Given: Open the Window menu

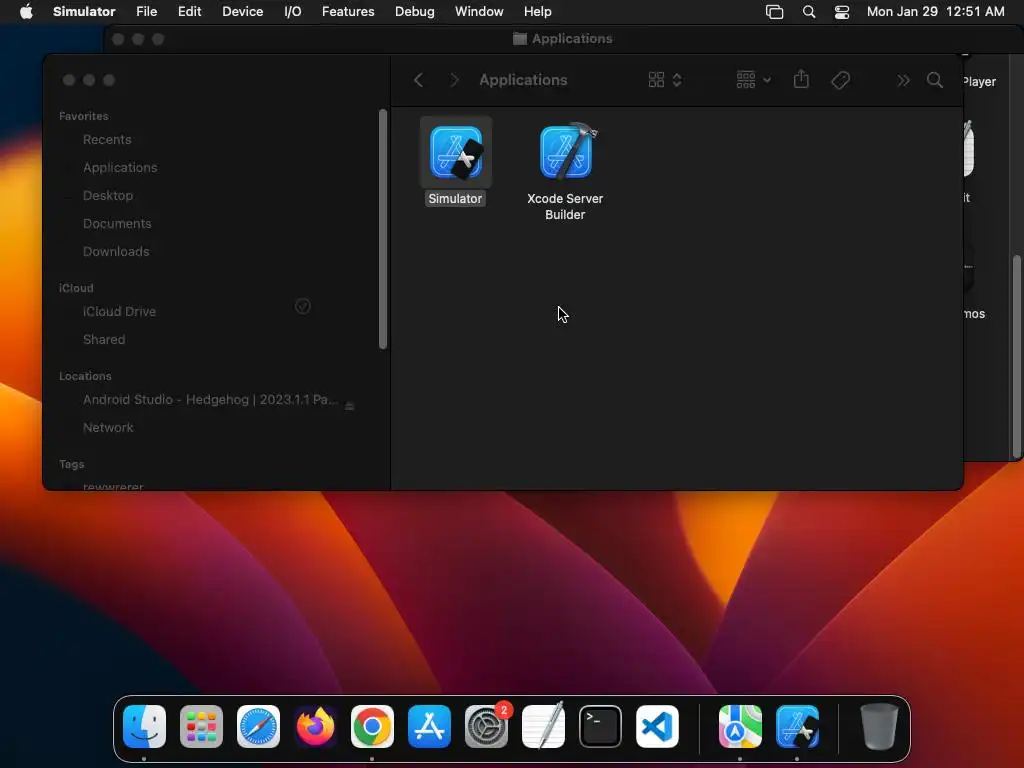Looking at the screenshot, I should pos(479,12).
